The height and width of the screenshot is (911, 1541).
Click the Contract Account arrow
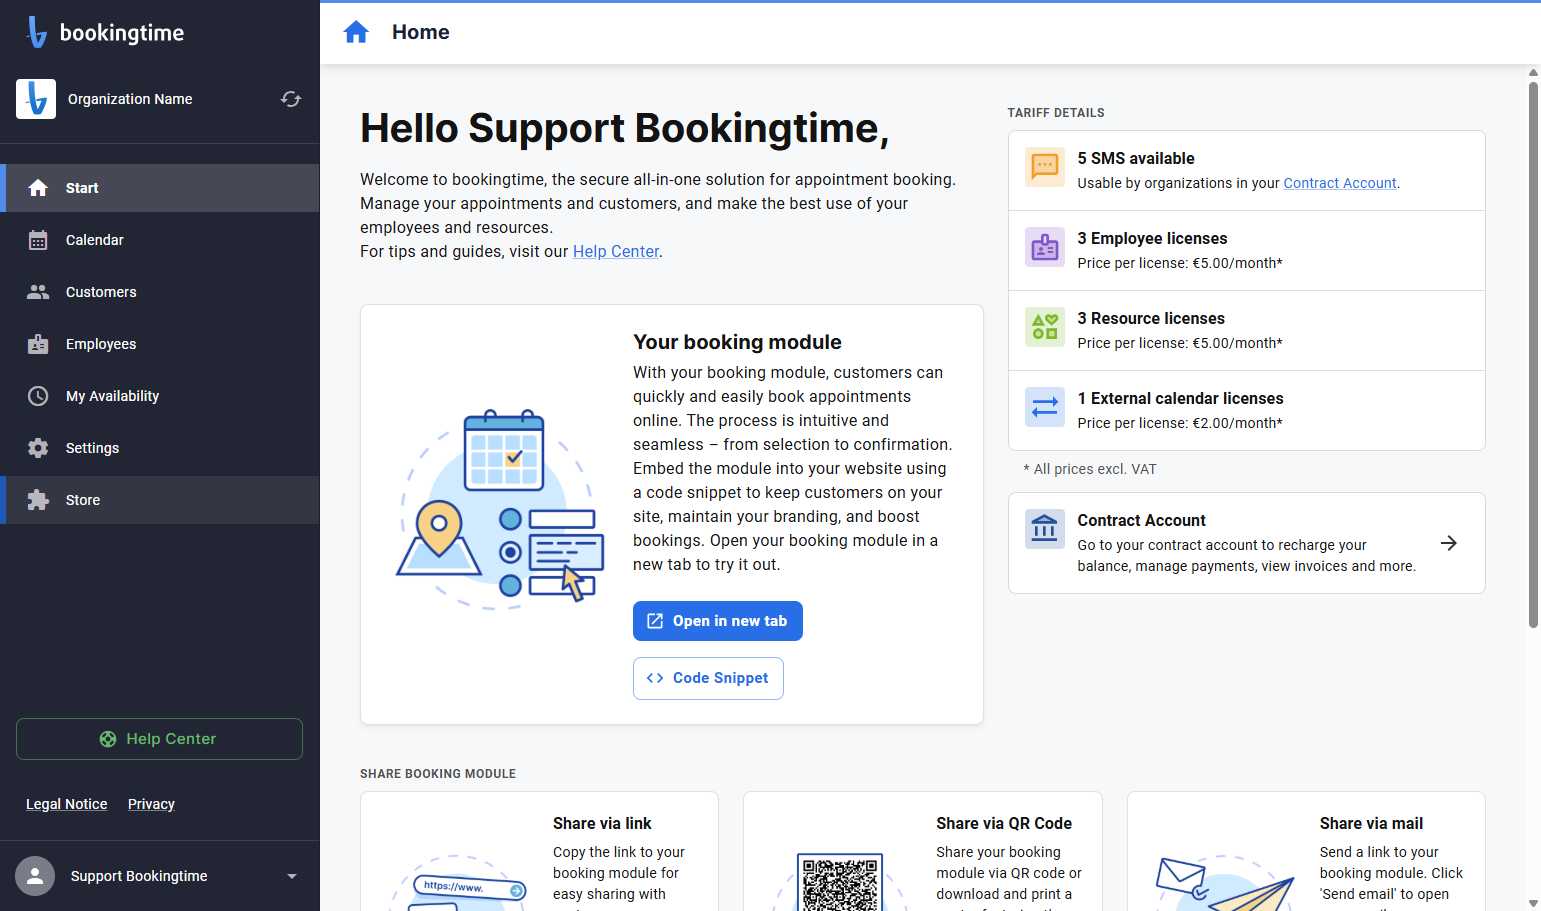pyautogui.click(x=1449, y=543)
